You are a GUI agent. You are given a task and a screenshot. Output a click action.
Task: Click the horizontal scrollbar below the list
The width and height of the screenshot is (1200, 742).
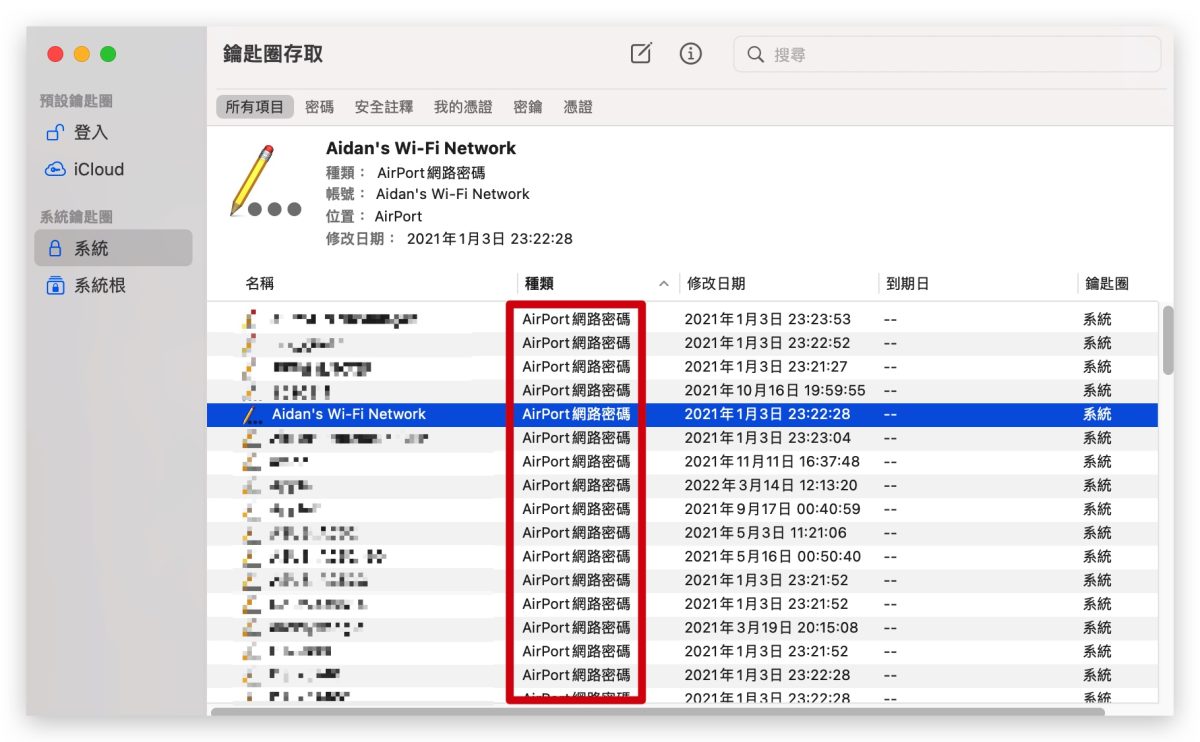click(x=658, y=711)
